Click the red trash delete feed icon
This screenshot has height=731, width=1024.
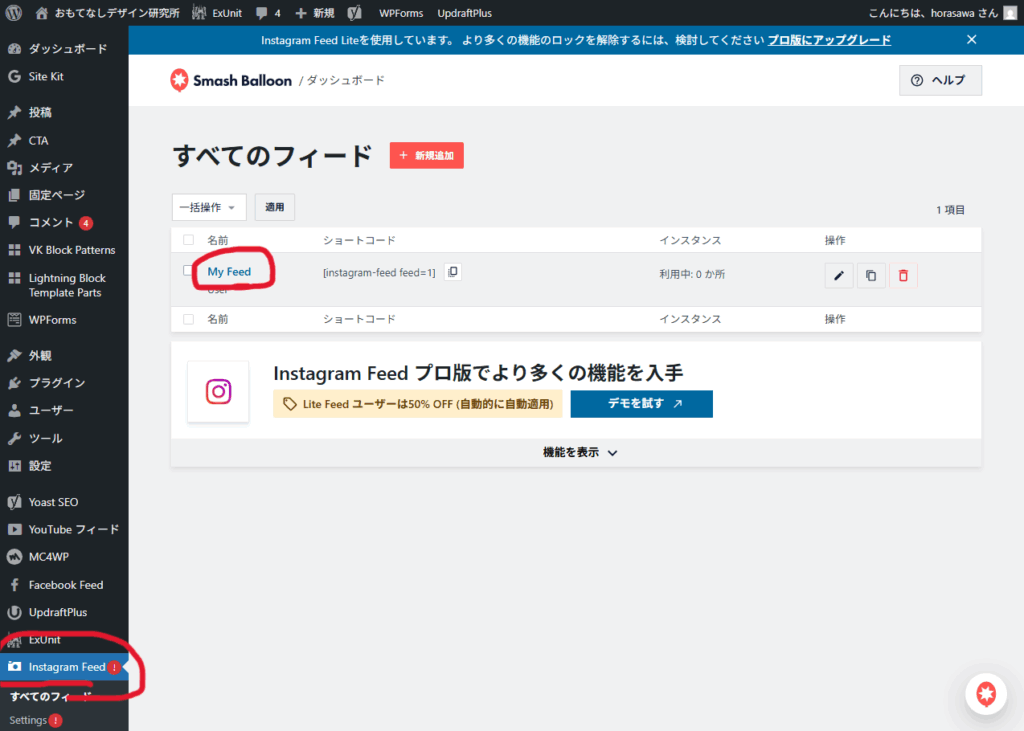(903, 276)
